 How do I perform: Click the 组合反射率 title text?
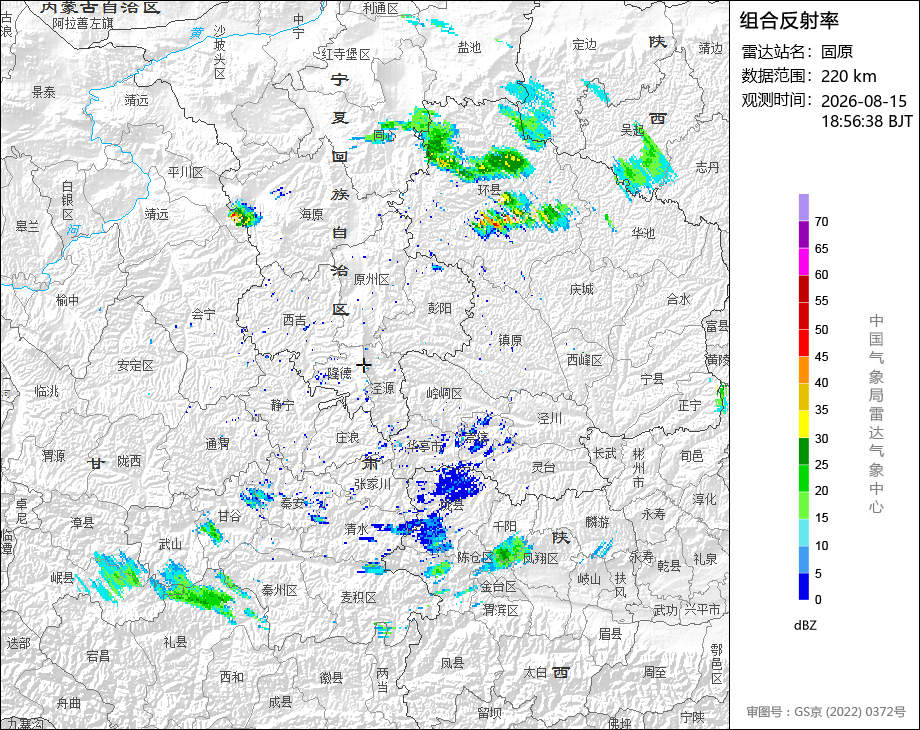789,21
